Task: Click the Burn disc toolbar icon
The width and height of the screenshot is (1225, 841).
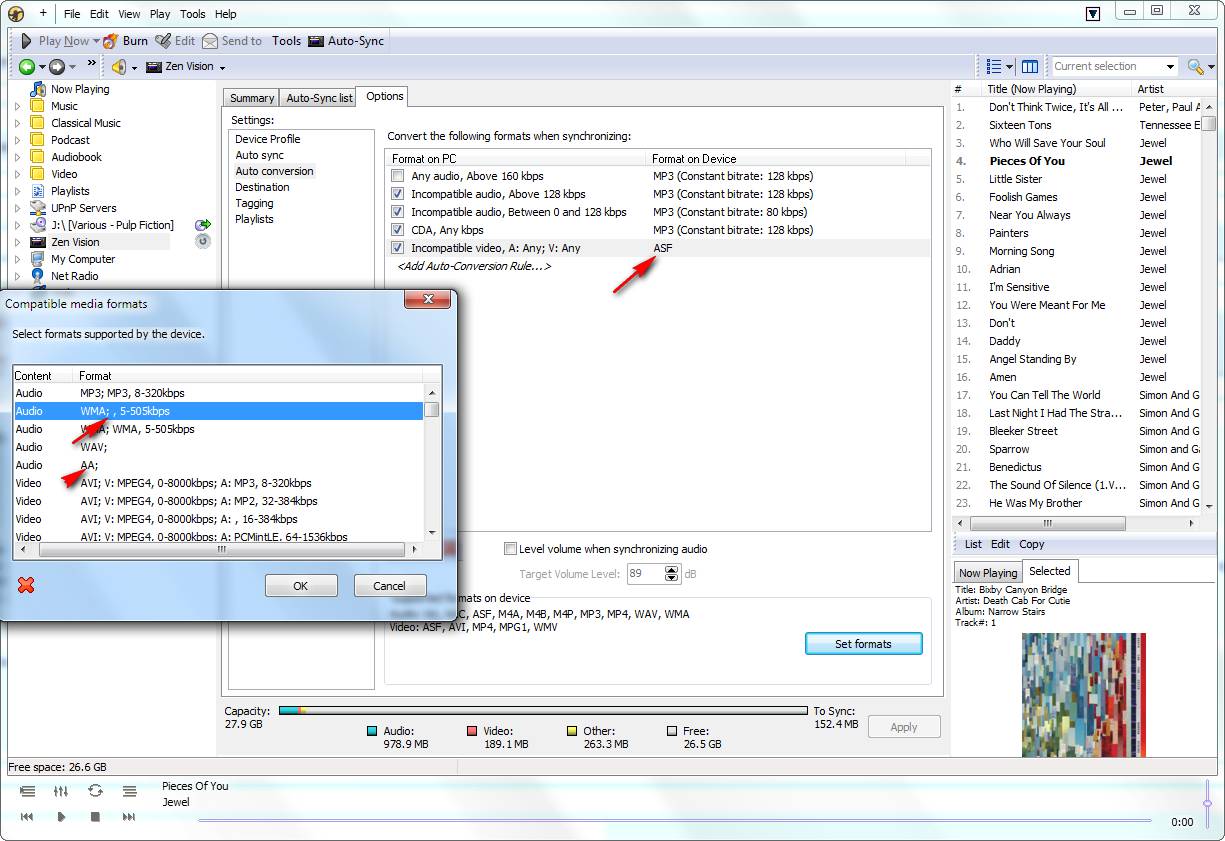Action: (x=112, y=41)
